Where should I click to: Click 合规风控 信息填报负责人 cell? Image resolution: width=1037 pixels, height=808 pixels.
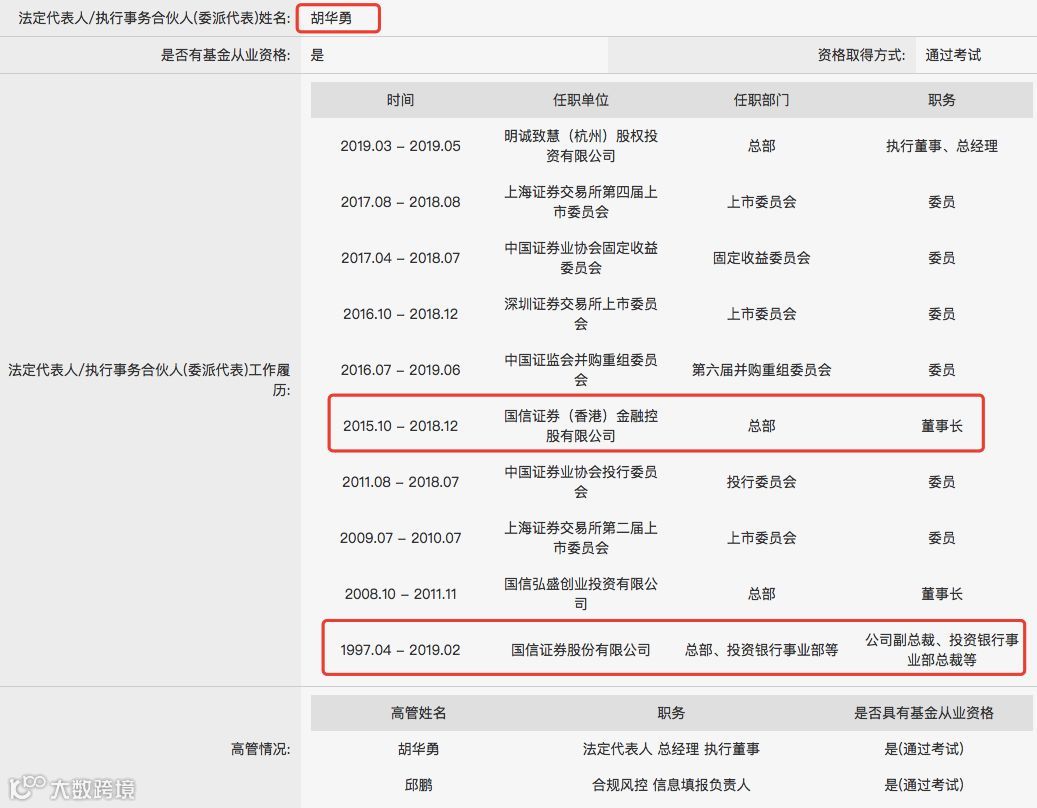pos(671,785)
